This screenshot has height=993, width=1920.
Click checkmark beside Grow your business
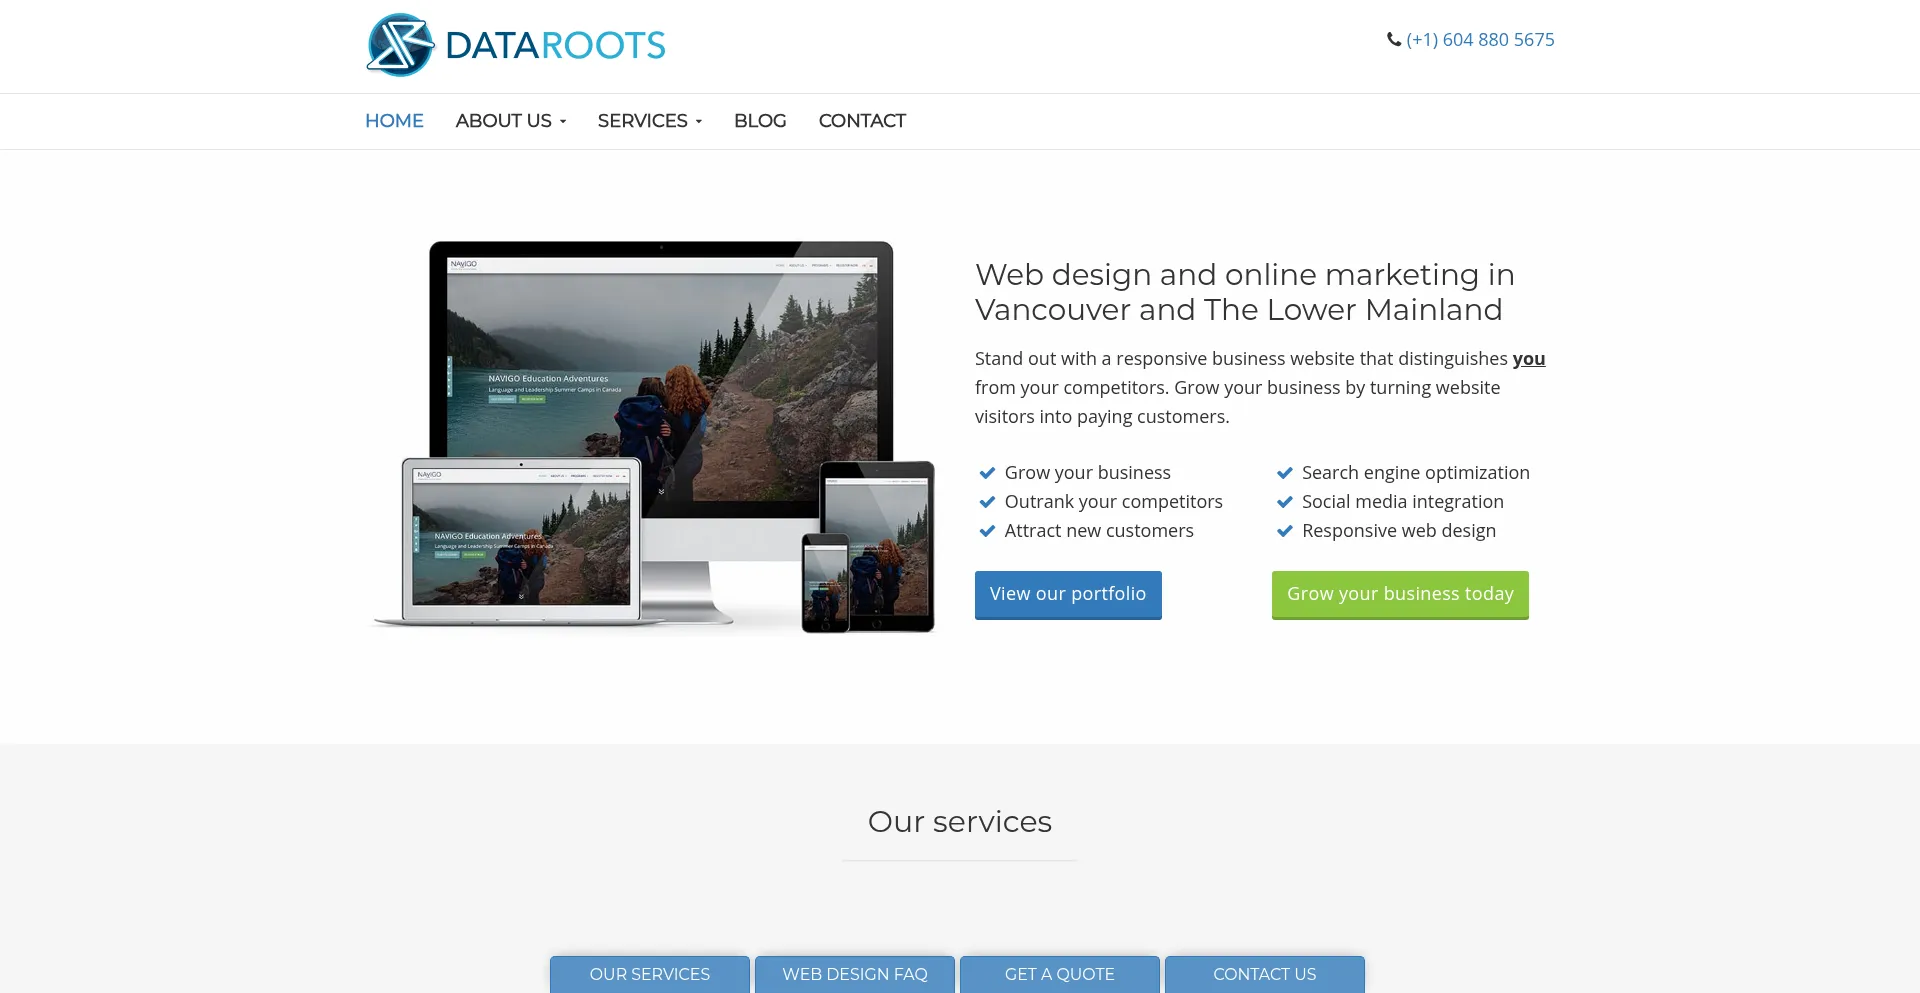[x=987, y=473]
